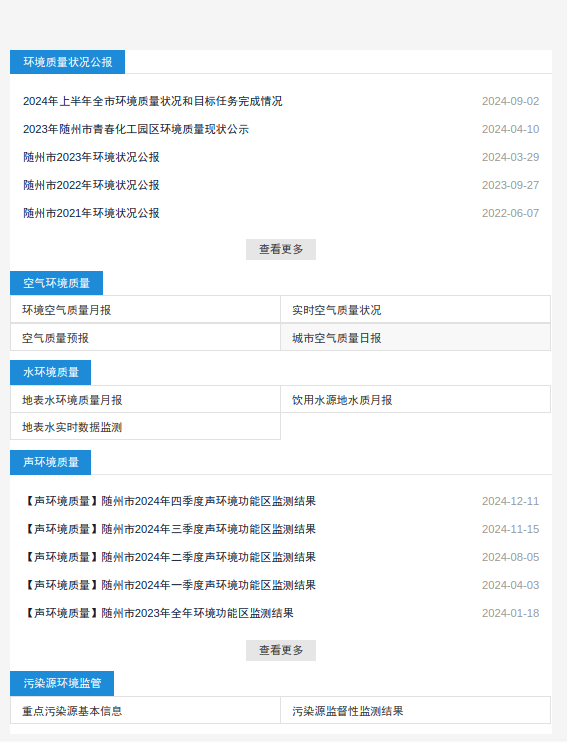Open 2024年四季度声环境功能区监测结果

(x=169, y=501)
